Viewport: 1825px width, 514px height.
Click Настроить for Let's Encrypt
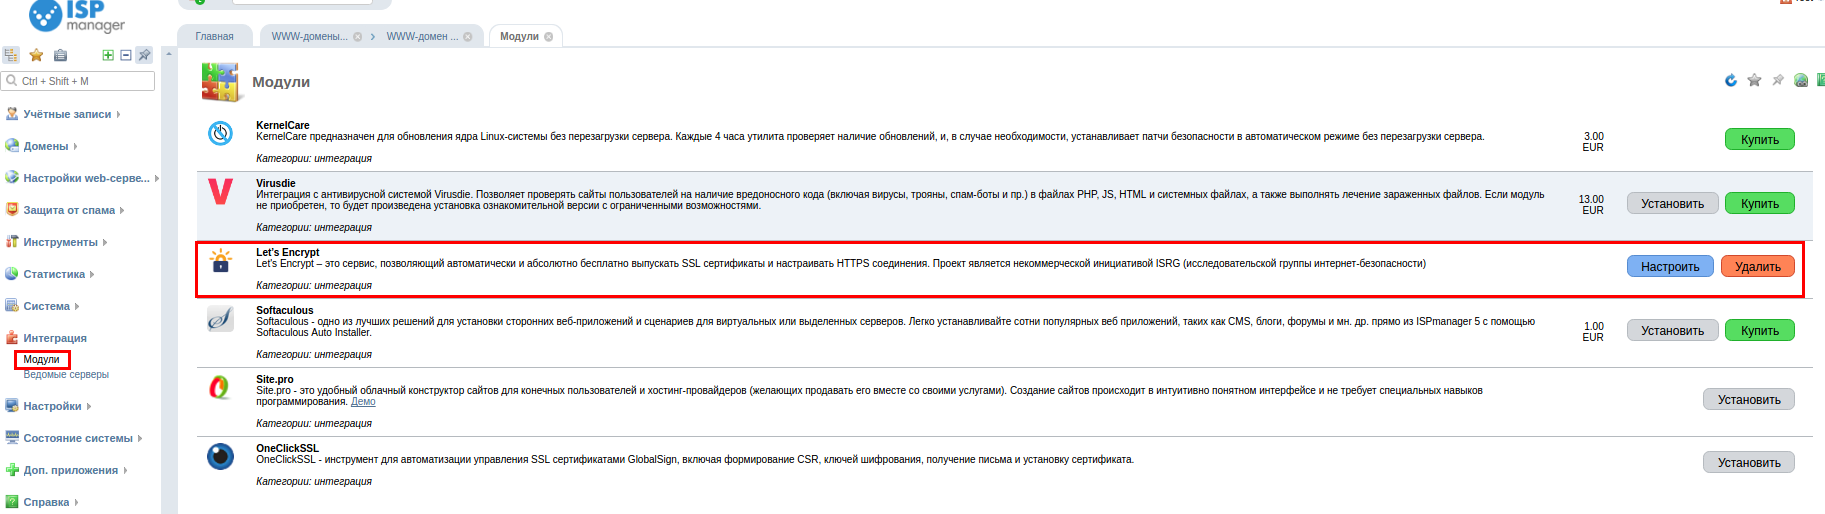[1670, 266]
